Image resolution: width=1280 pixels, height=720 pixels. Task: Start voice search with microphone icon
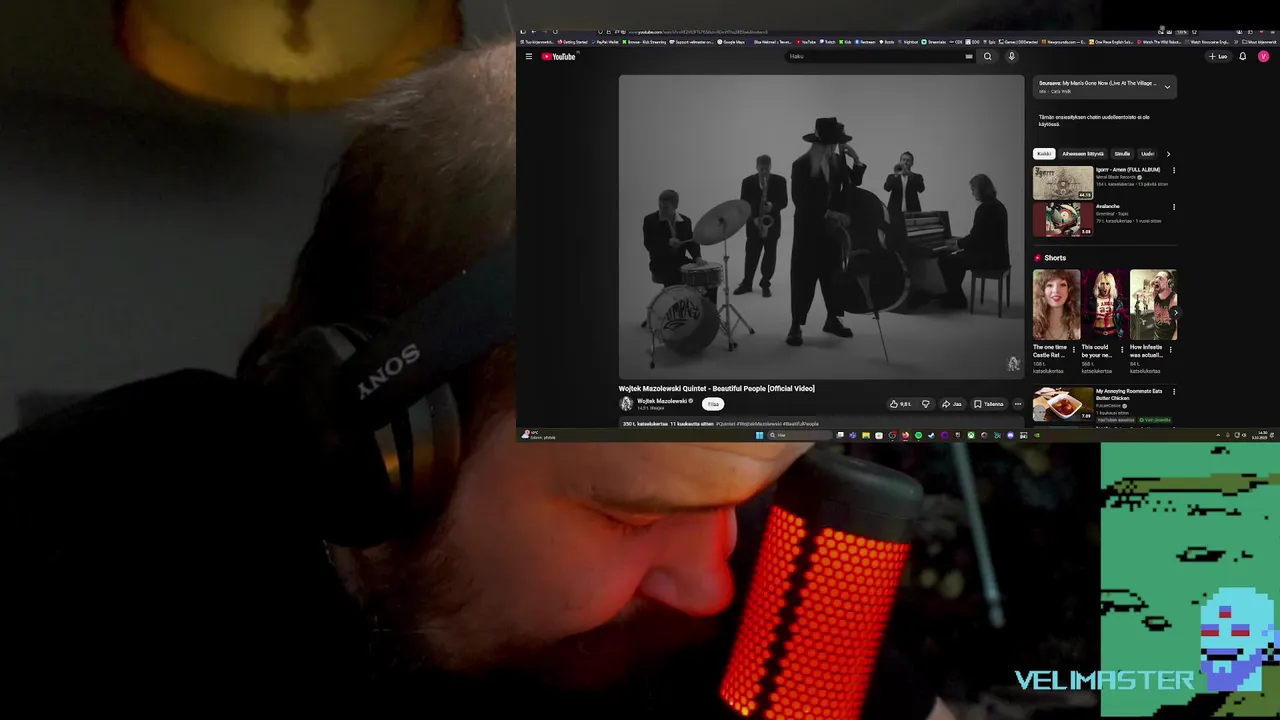coord(1011,56)
